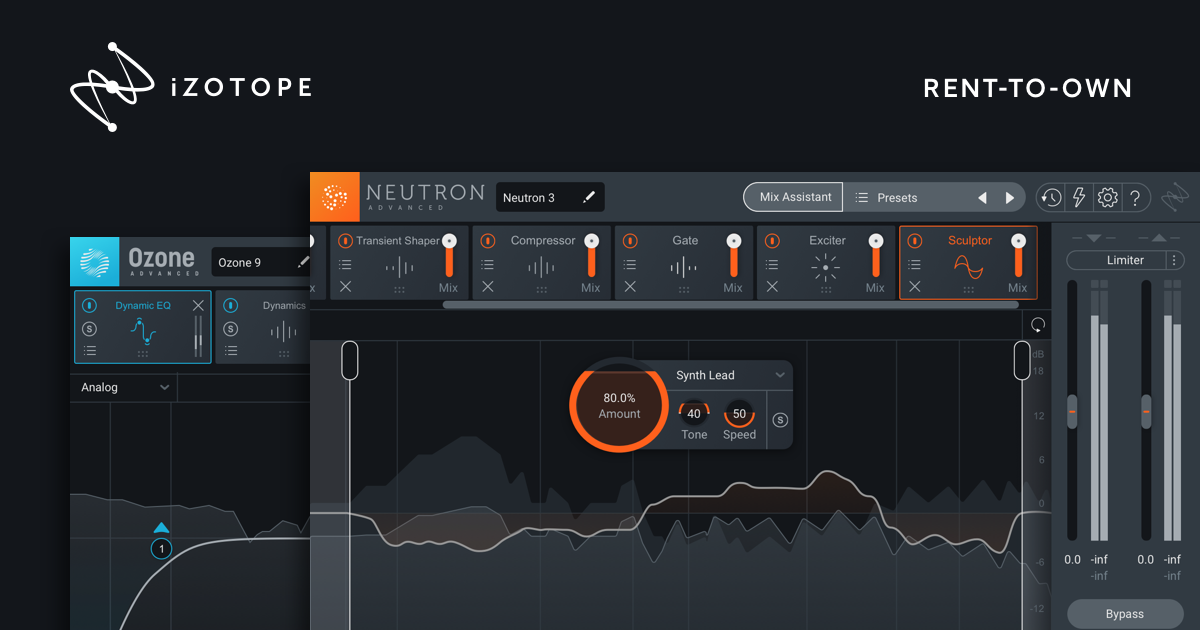Open Compressor module preset list icon
1200x630 pixels.
click(487, 265)
